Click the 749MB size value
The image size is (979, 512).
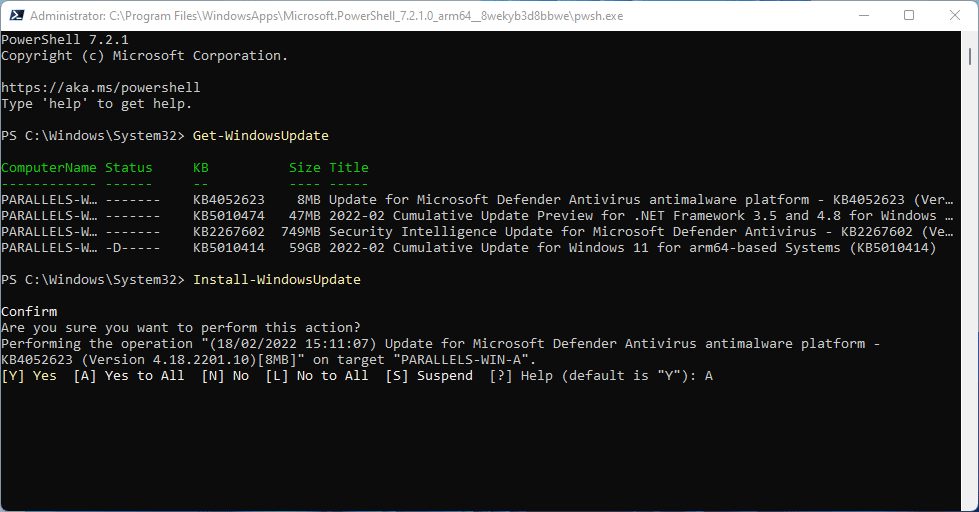pyautogui.click(x=301, y=232)
